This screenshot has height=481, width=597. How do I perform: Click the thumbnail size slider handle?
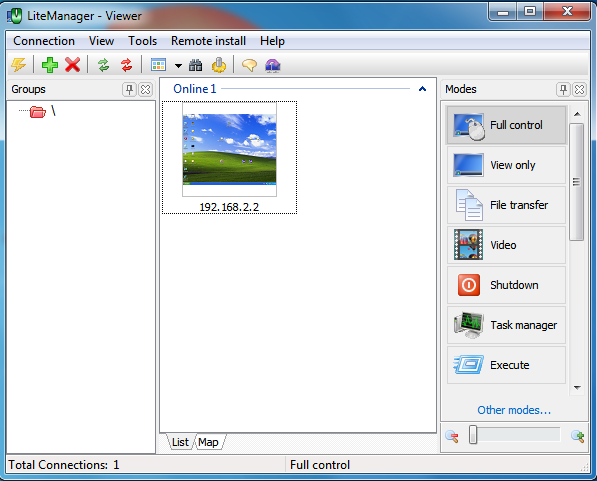pyautogui.click(x=473, y=435)
